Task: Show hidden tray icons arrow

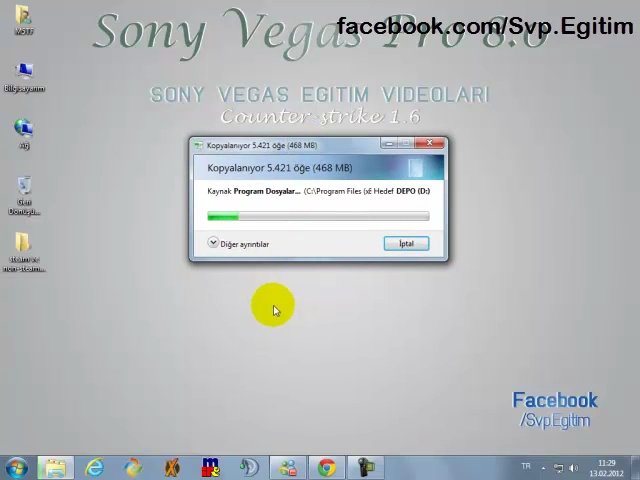Action: (543, 468)
